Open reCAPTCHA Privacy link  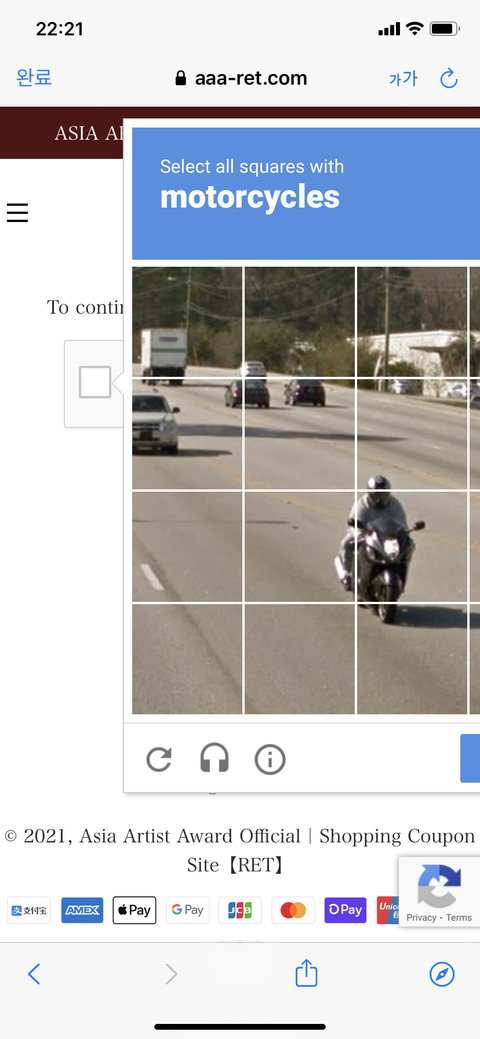click(x=422, y=918)
